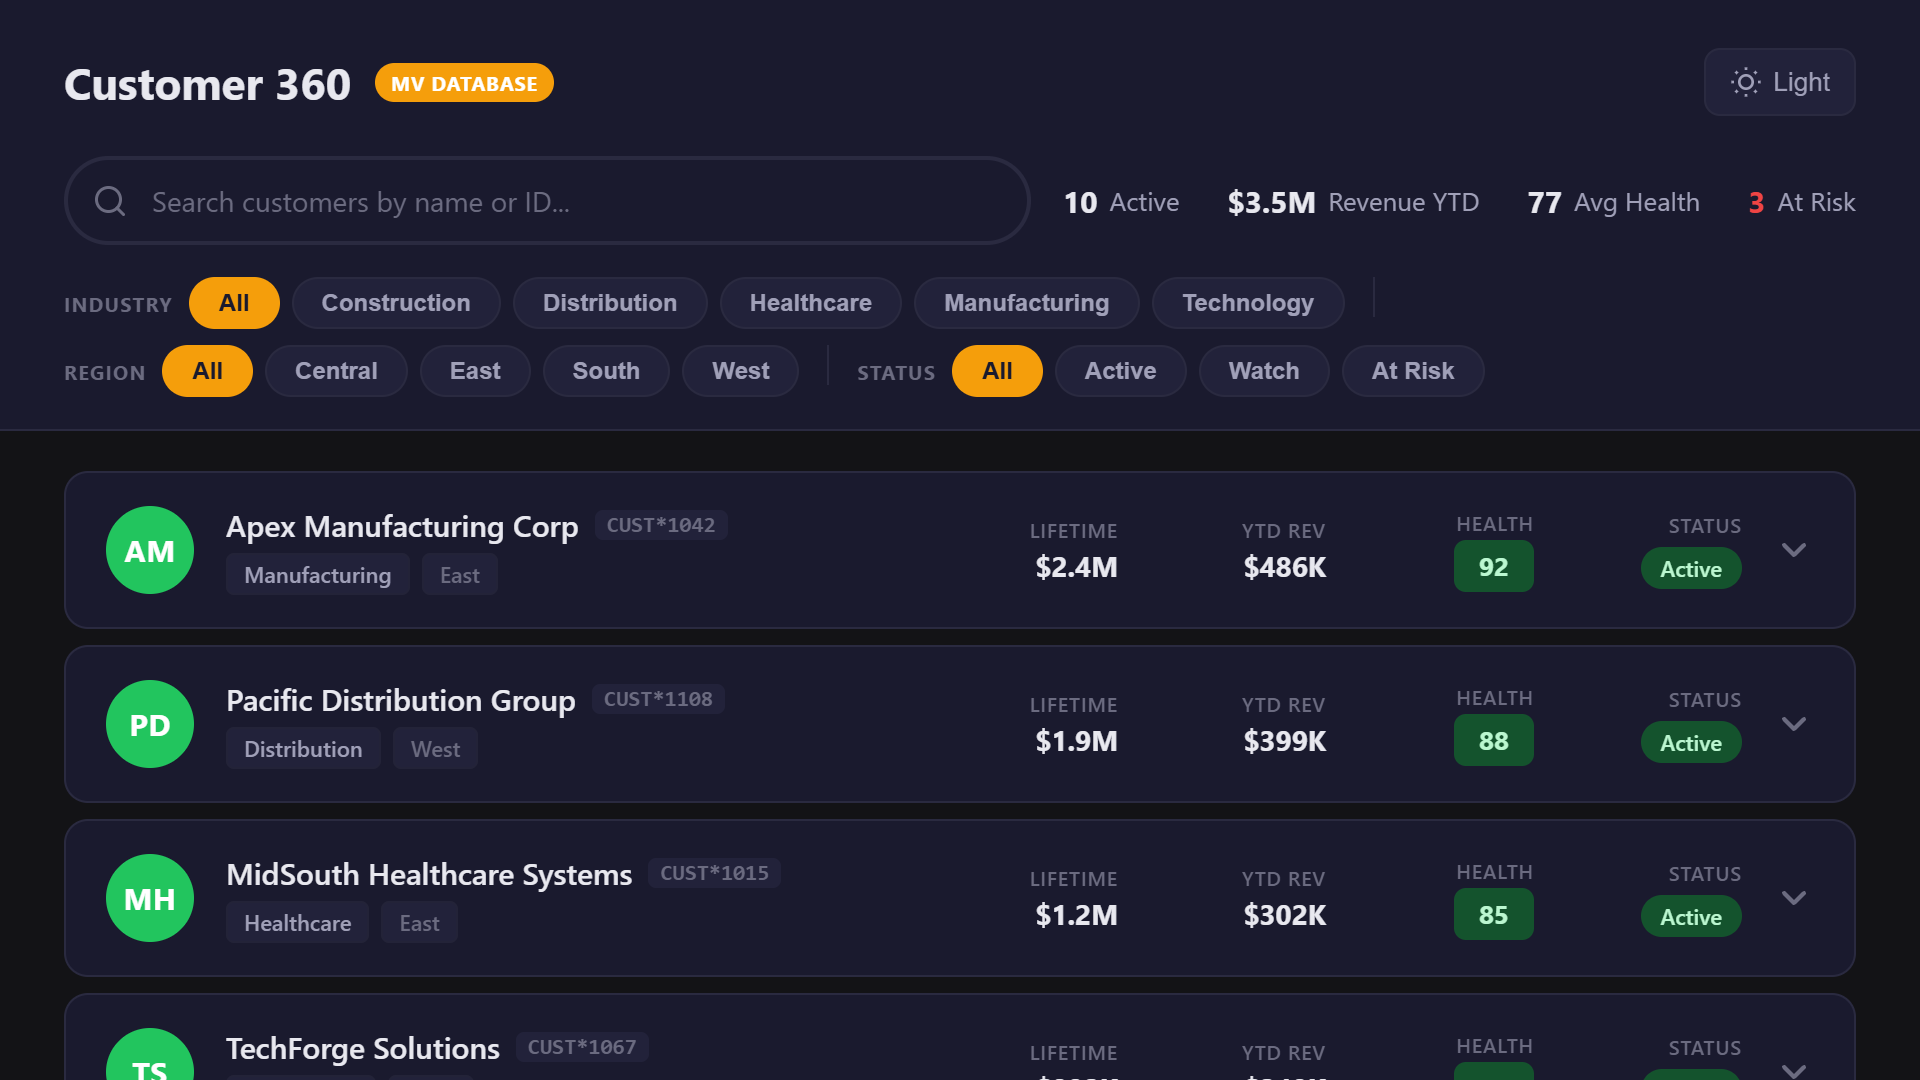Click the sun icon in theme button
The image size is (1920, 1080).
1745,82
